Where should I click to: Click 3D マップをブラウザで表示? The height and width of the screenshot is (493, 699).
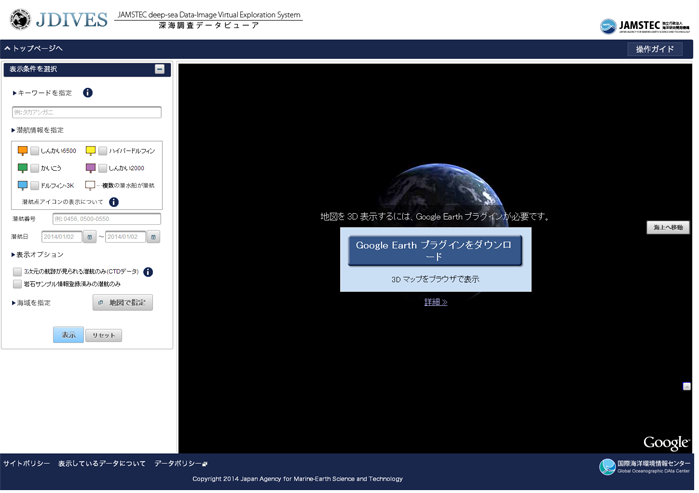click(435, 279)
